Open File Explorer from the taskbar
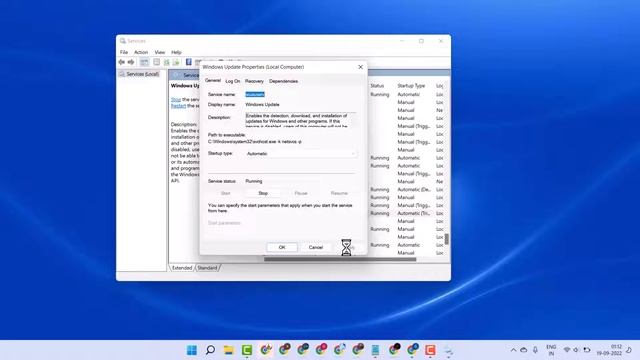The image size is (640, 360). pos(229,350)
